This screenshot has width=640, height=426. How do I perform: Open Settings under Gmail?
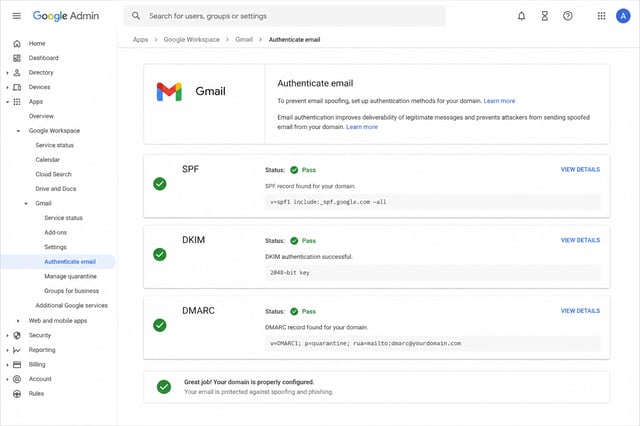tap(55, 247)
